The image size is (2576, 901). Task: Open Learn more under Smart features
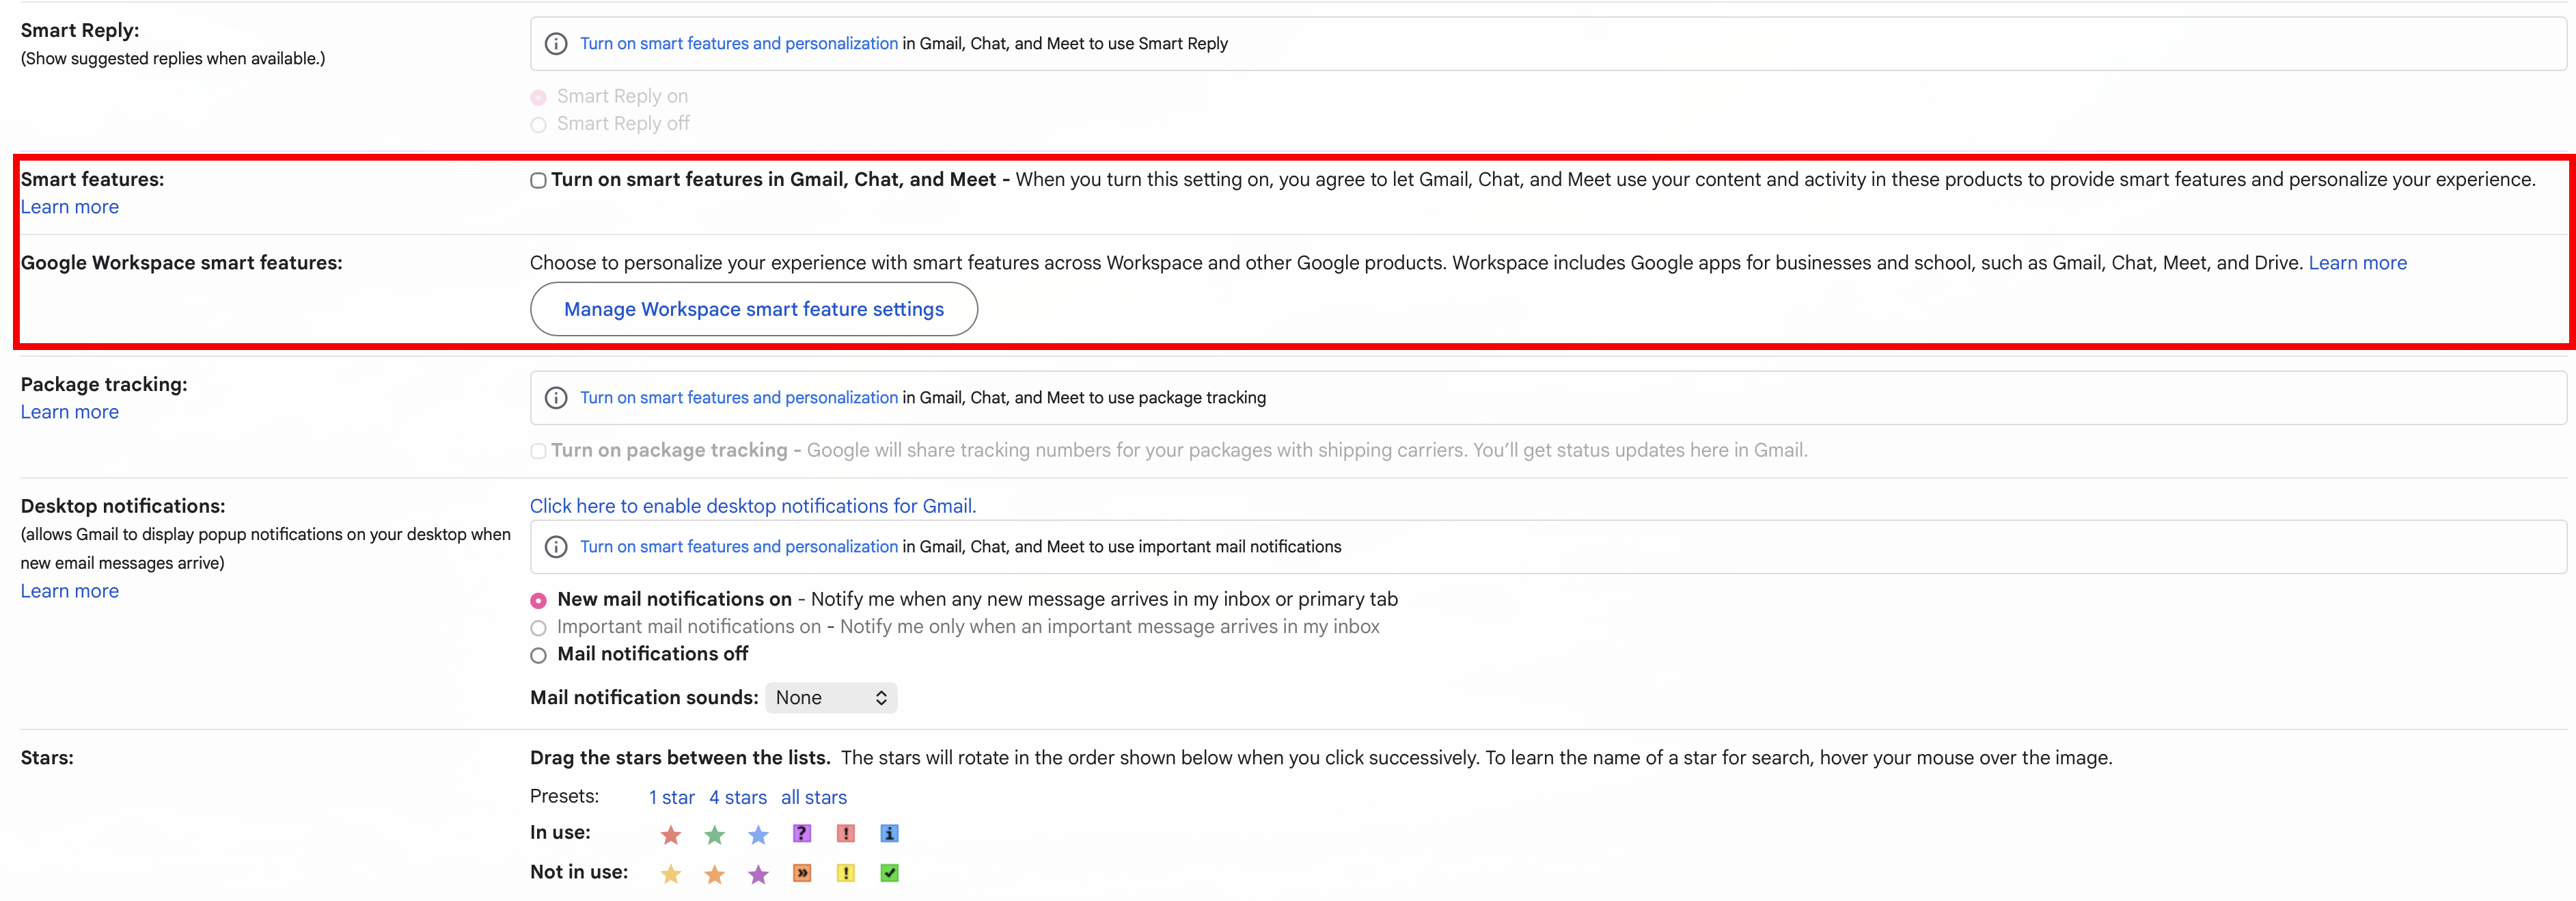coord(69,207)
